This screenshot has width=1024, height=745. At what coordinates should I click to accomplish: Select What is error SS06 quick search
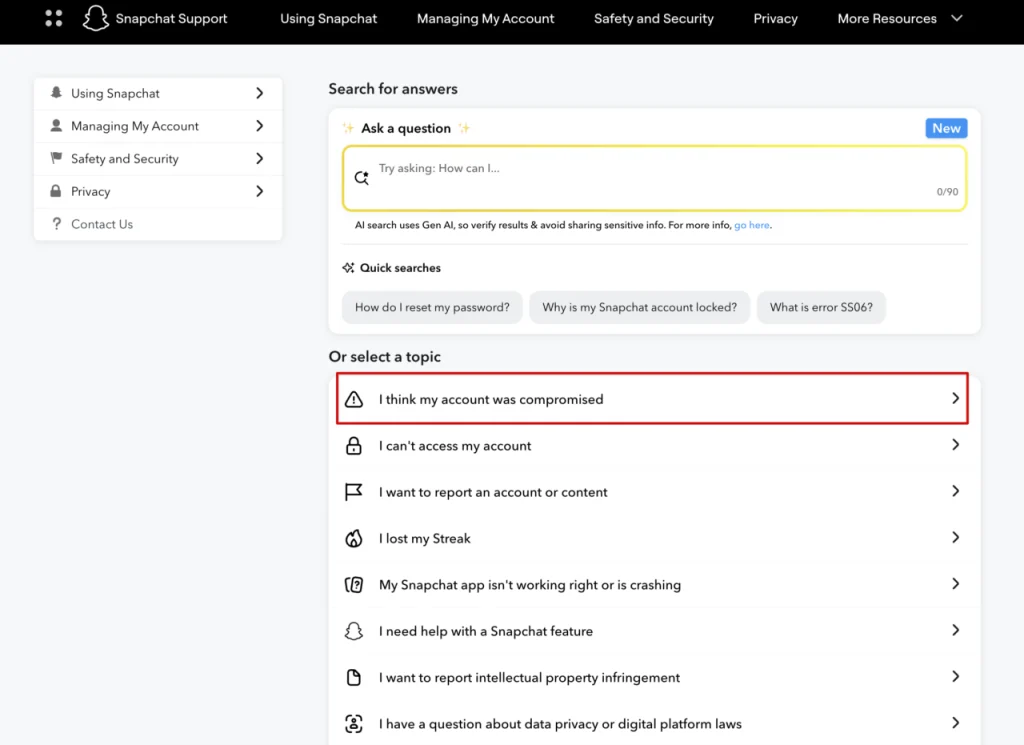point(821,307)
